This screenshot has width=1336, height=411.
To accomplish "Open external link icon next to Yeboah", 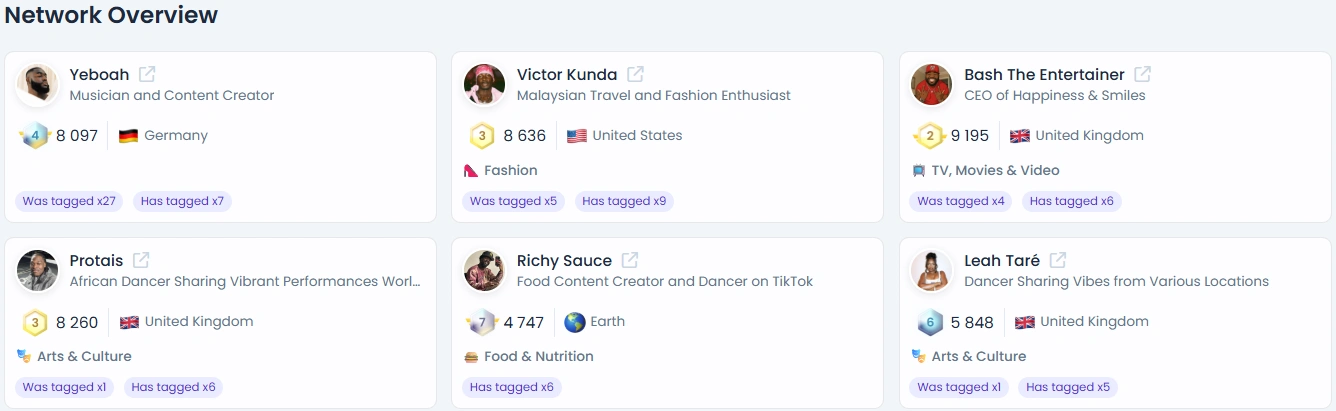I will pos(147,74).
